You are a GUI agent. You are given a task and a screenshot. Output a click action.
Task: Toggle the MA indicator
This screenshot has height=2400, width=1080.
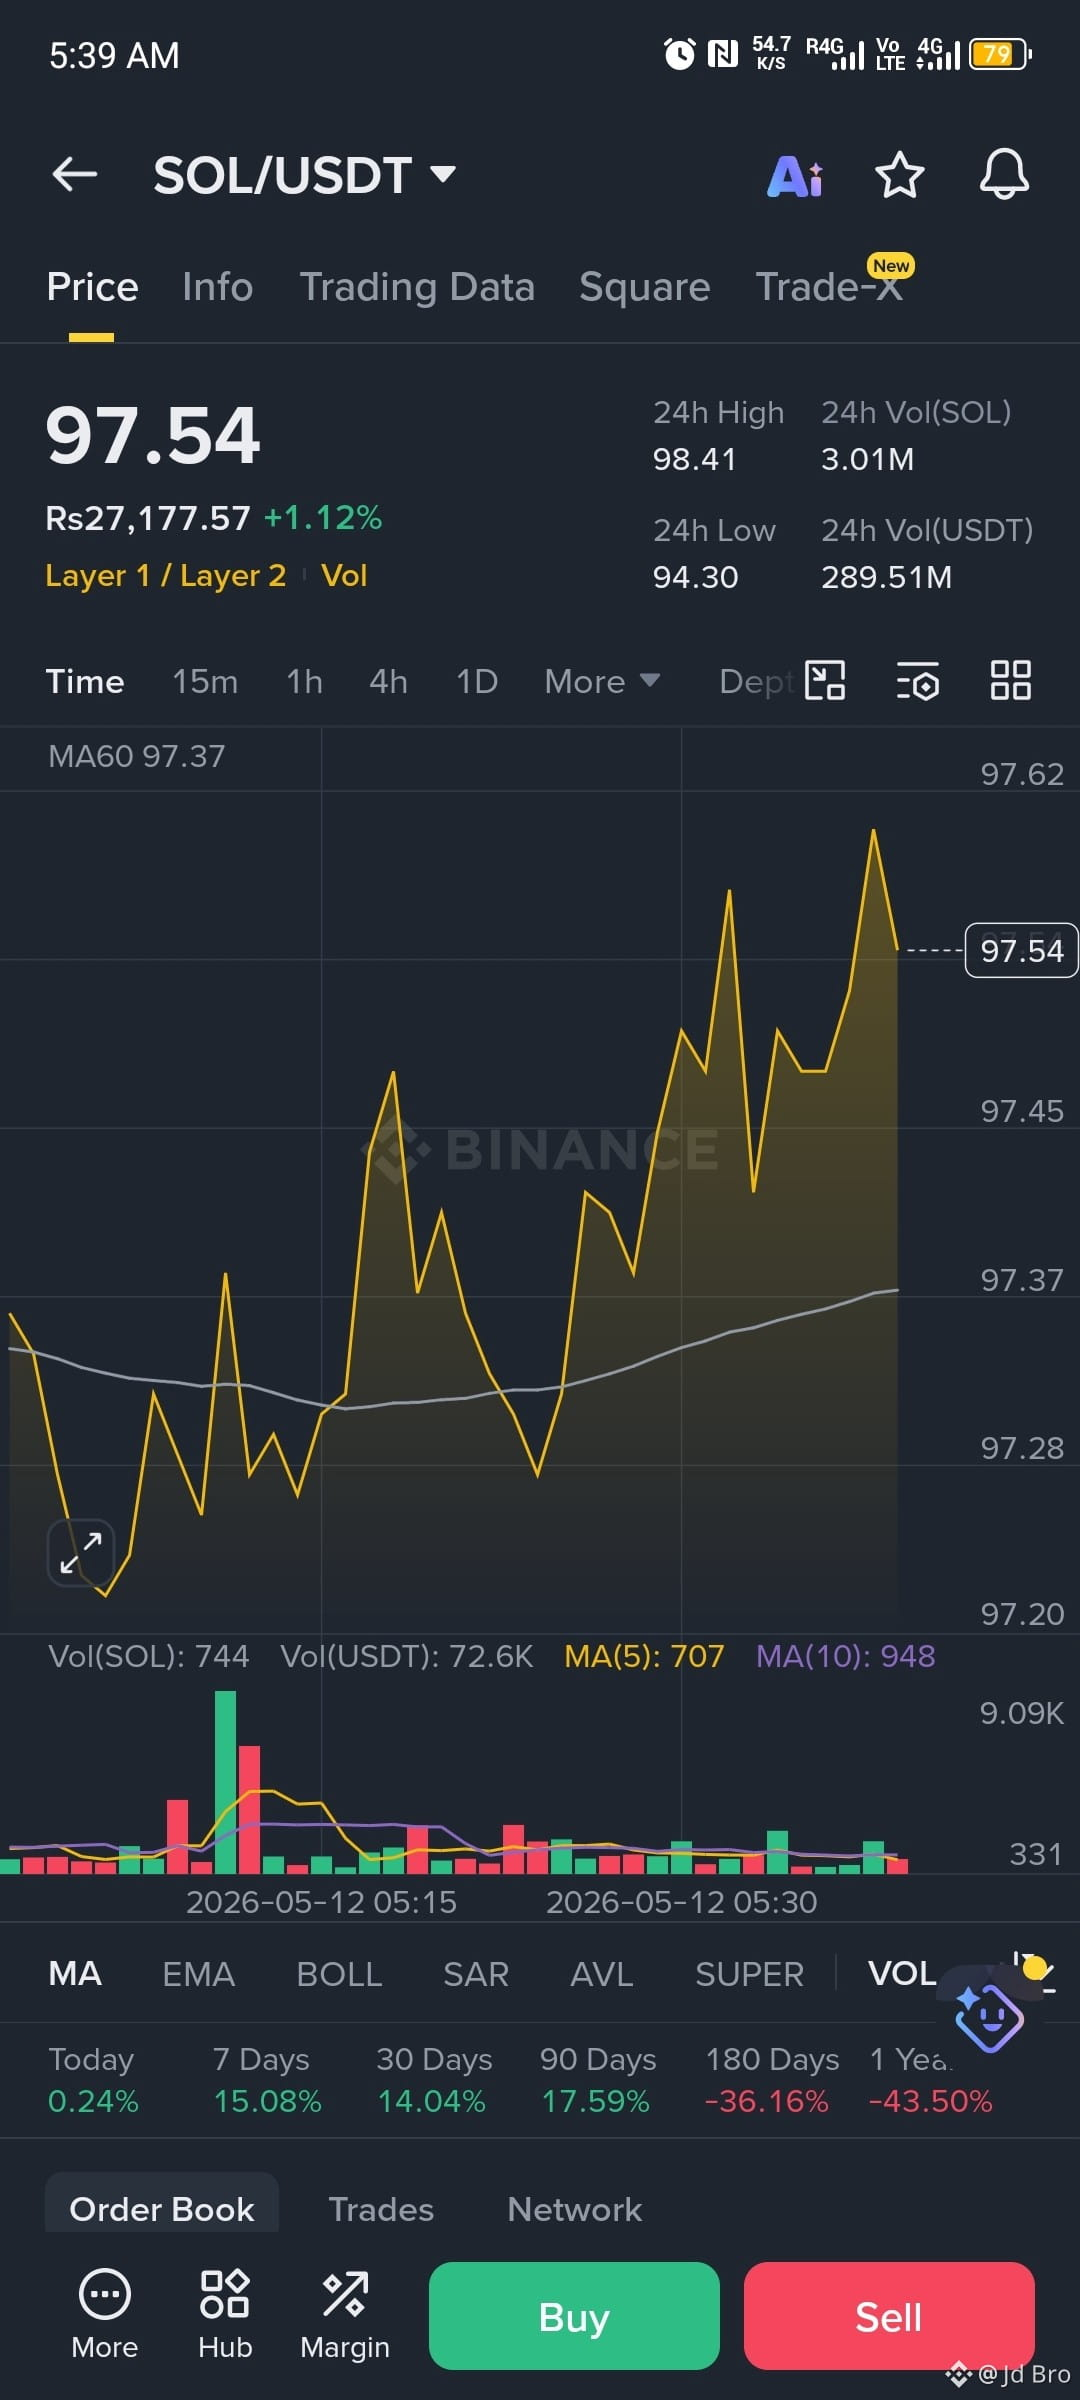pos(75,1973)
